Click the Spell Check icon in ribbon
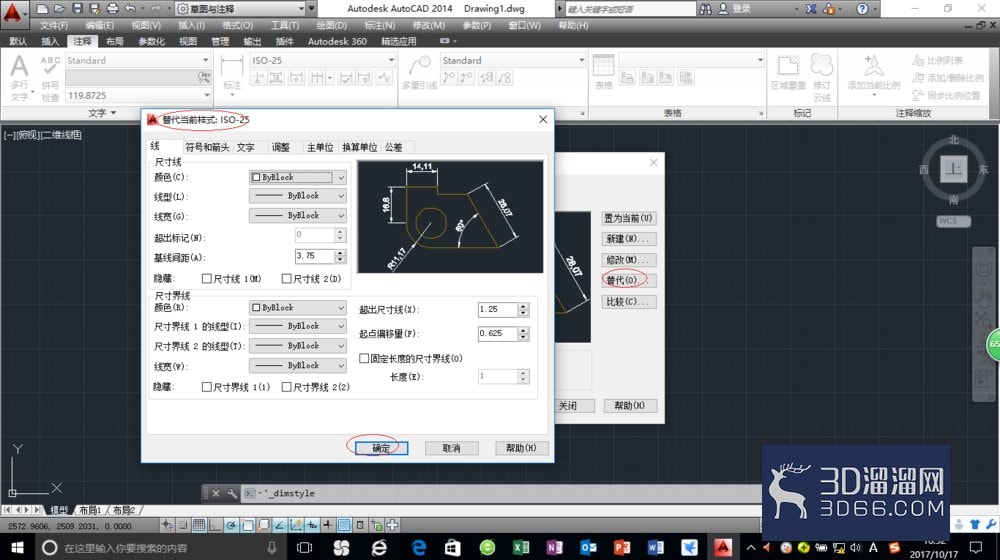1000x560 pixels. [x=50, y=78]
